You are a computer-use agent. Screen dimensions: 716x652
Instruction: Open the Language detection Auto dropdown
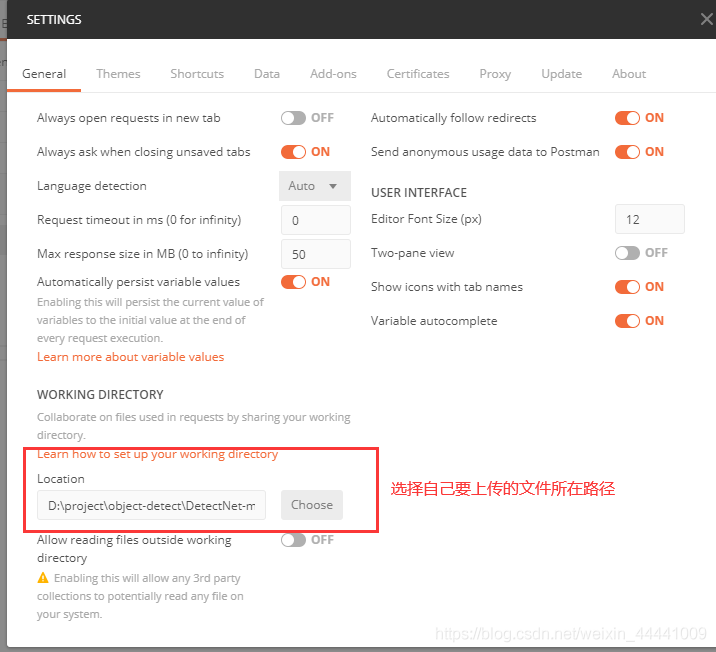[315, 186]
